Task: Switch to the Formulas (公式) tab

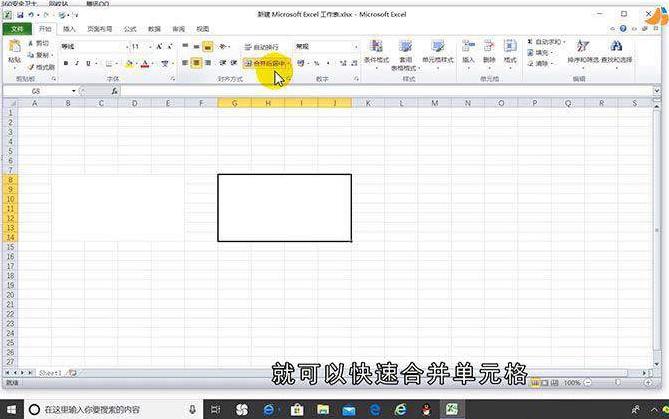Action: click(130, 29)
